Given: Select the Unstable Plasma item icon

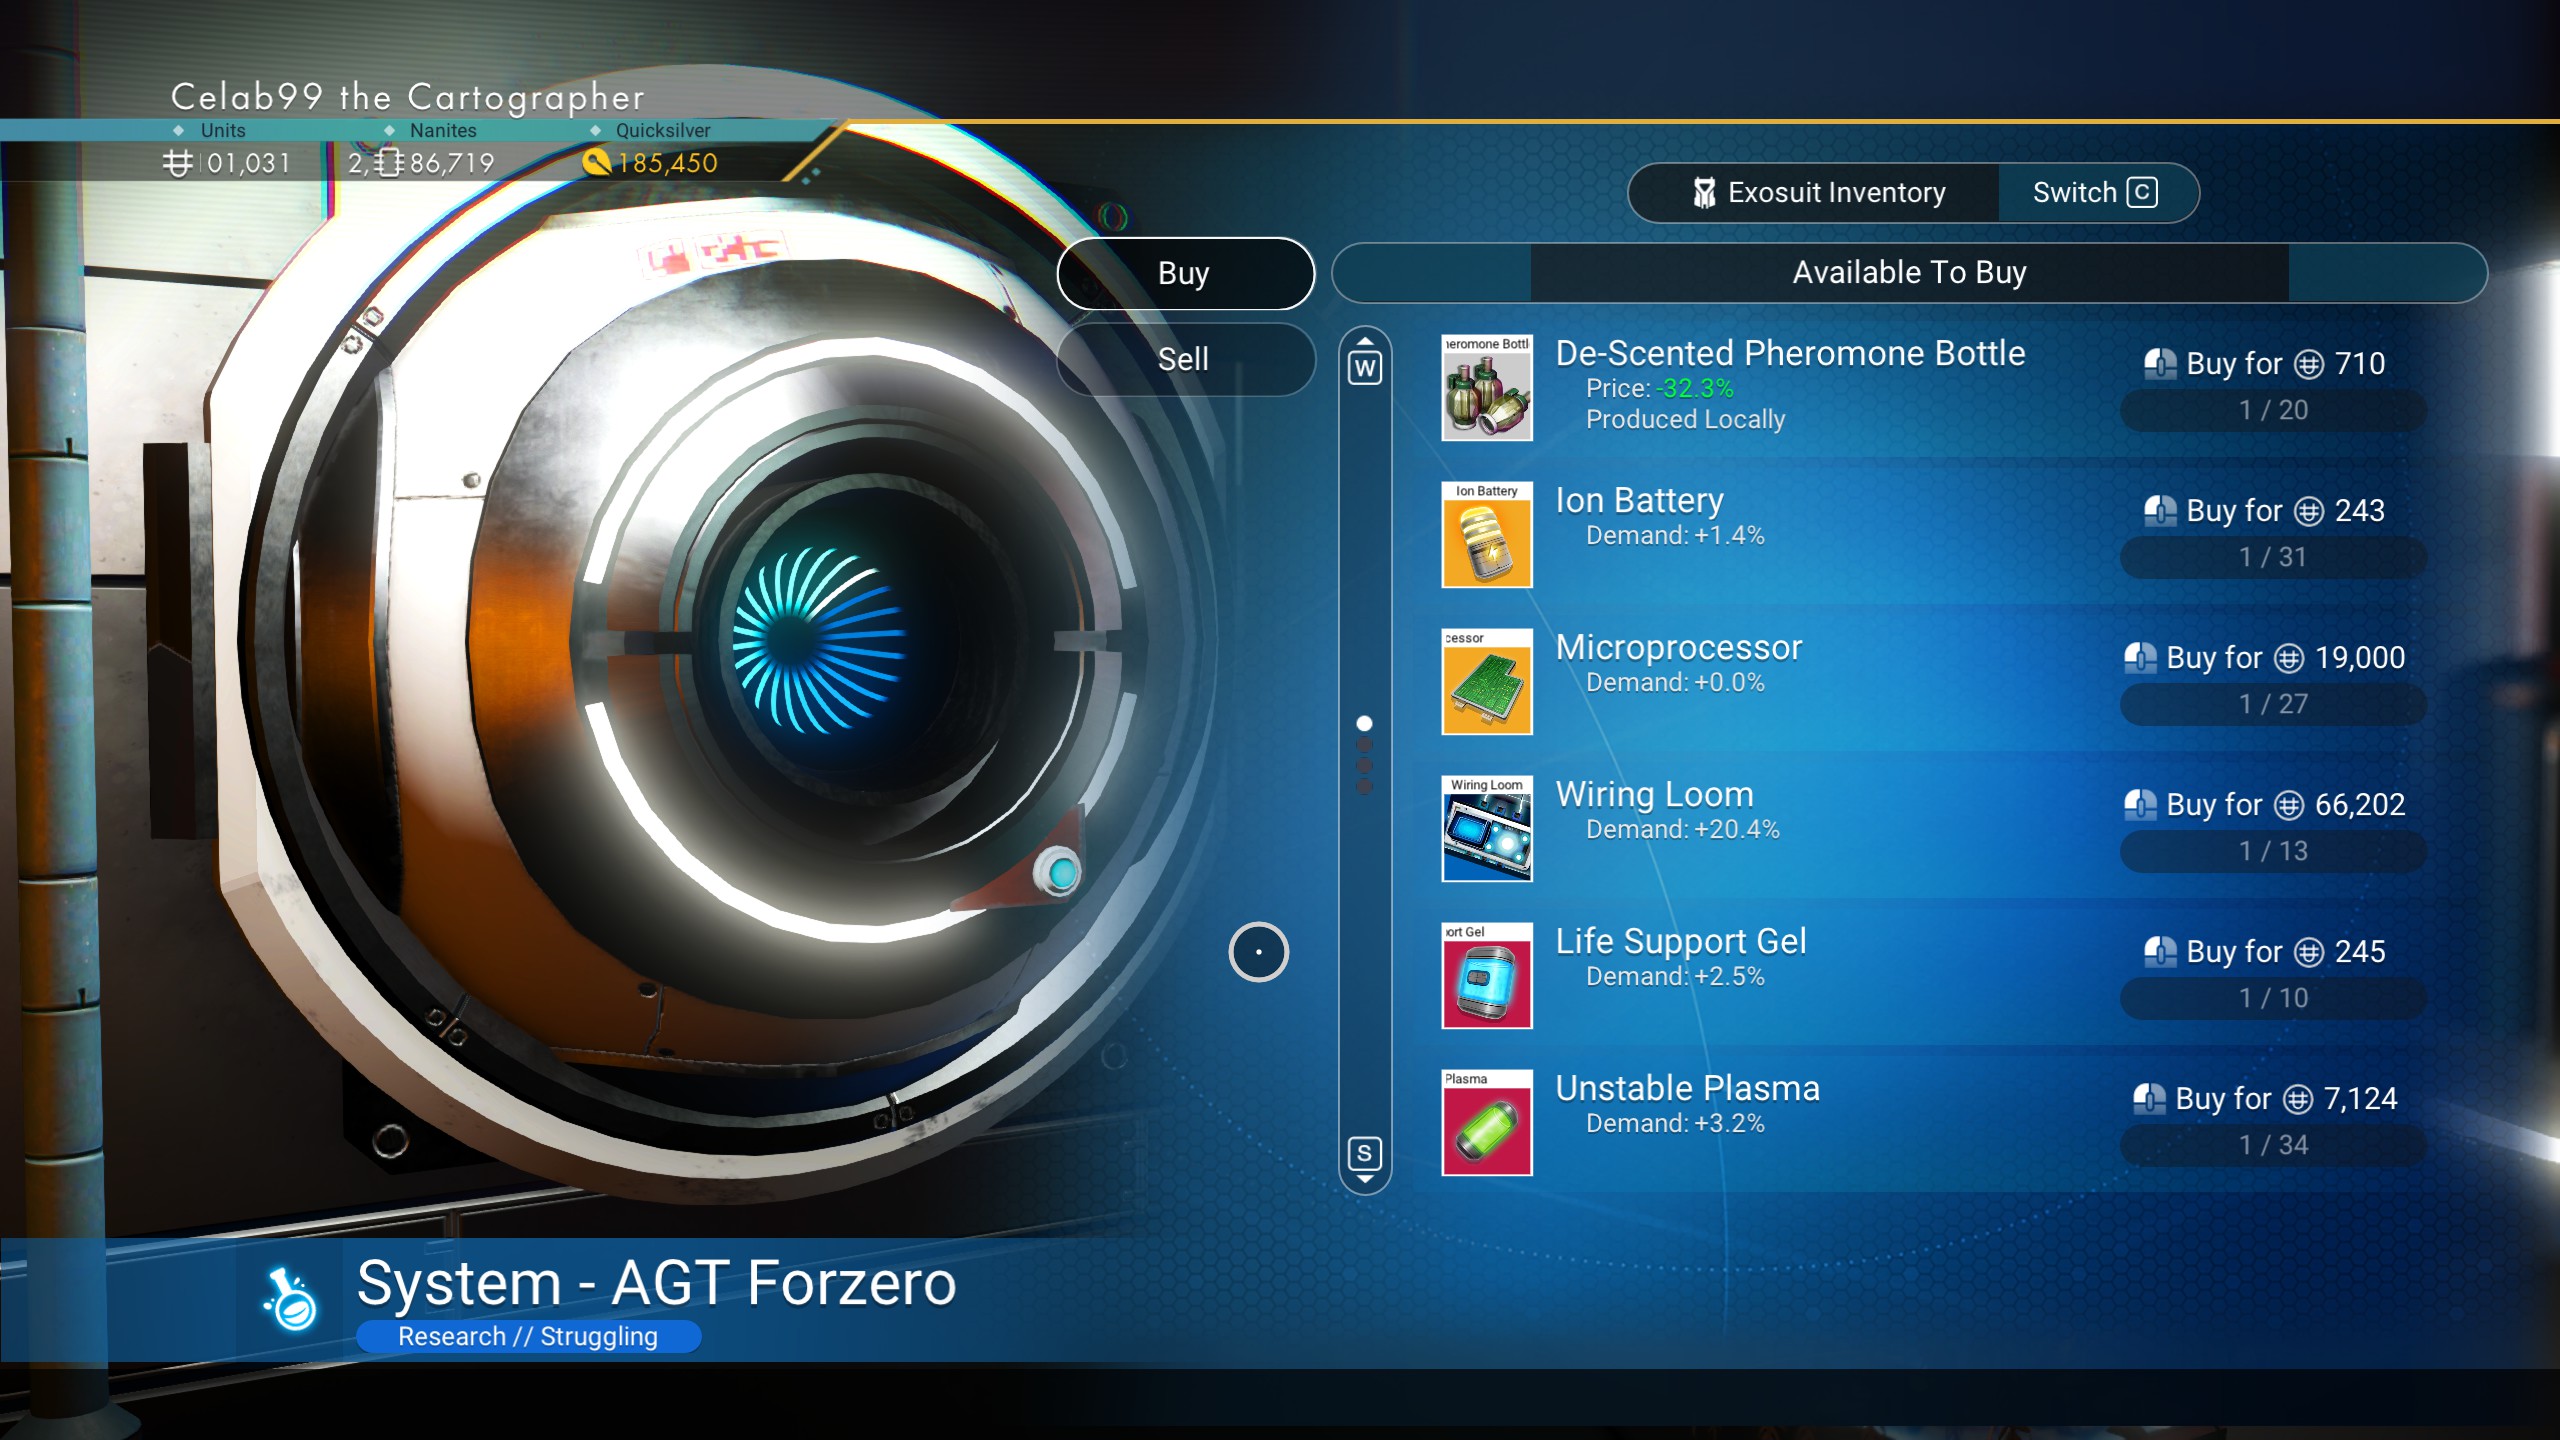Looking at the screenshot, I should [1486, 1123].
